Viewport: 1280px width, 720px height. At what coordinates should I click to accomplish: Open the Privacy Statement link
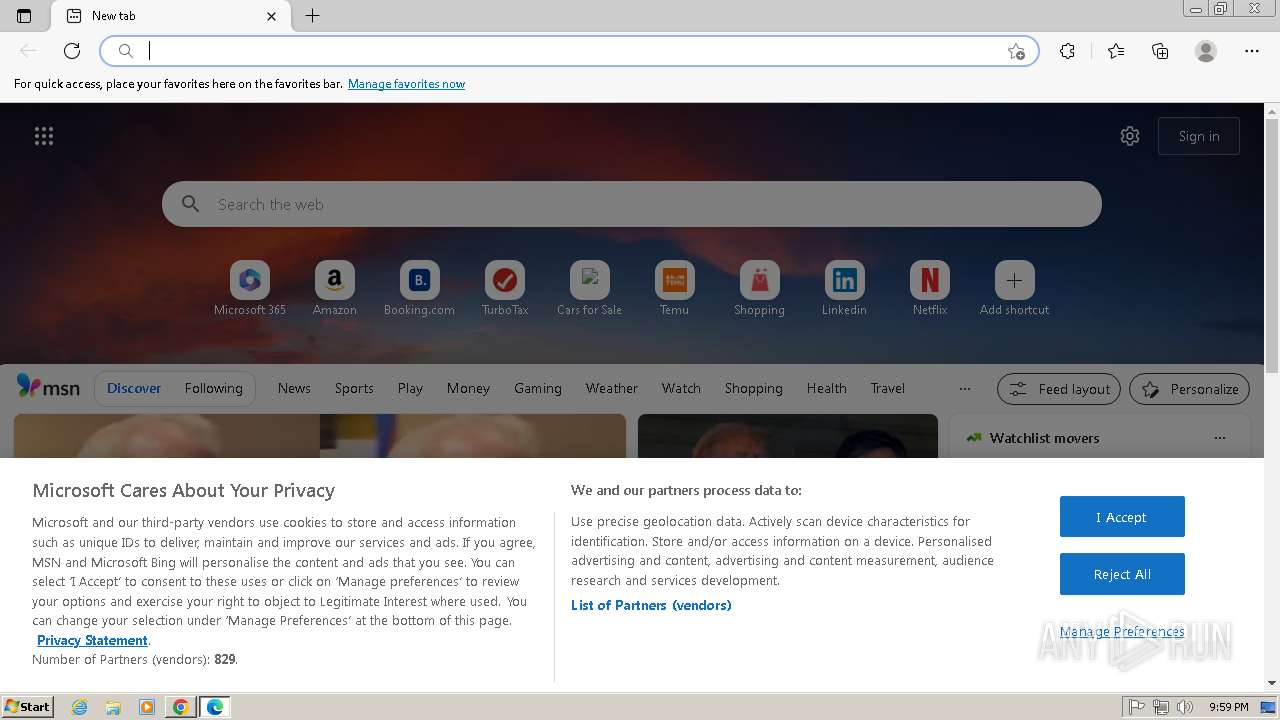(92, 640)
